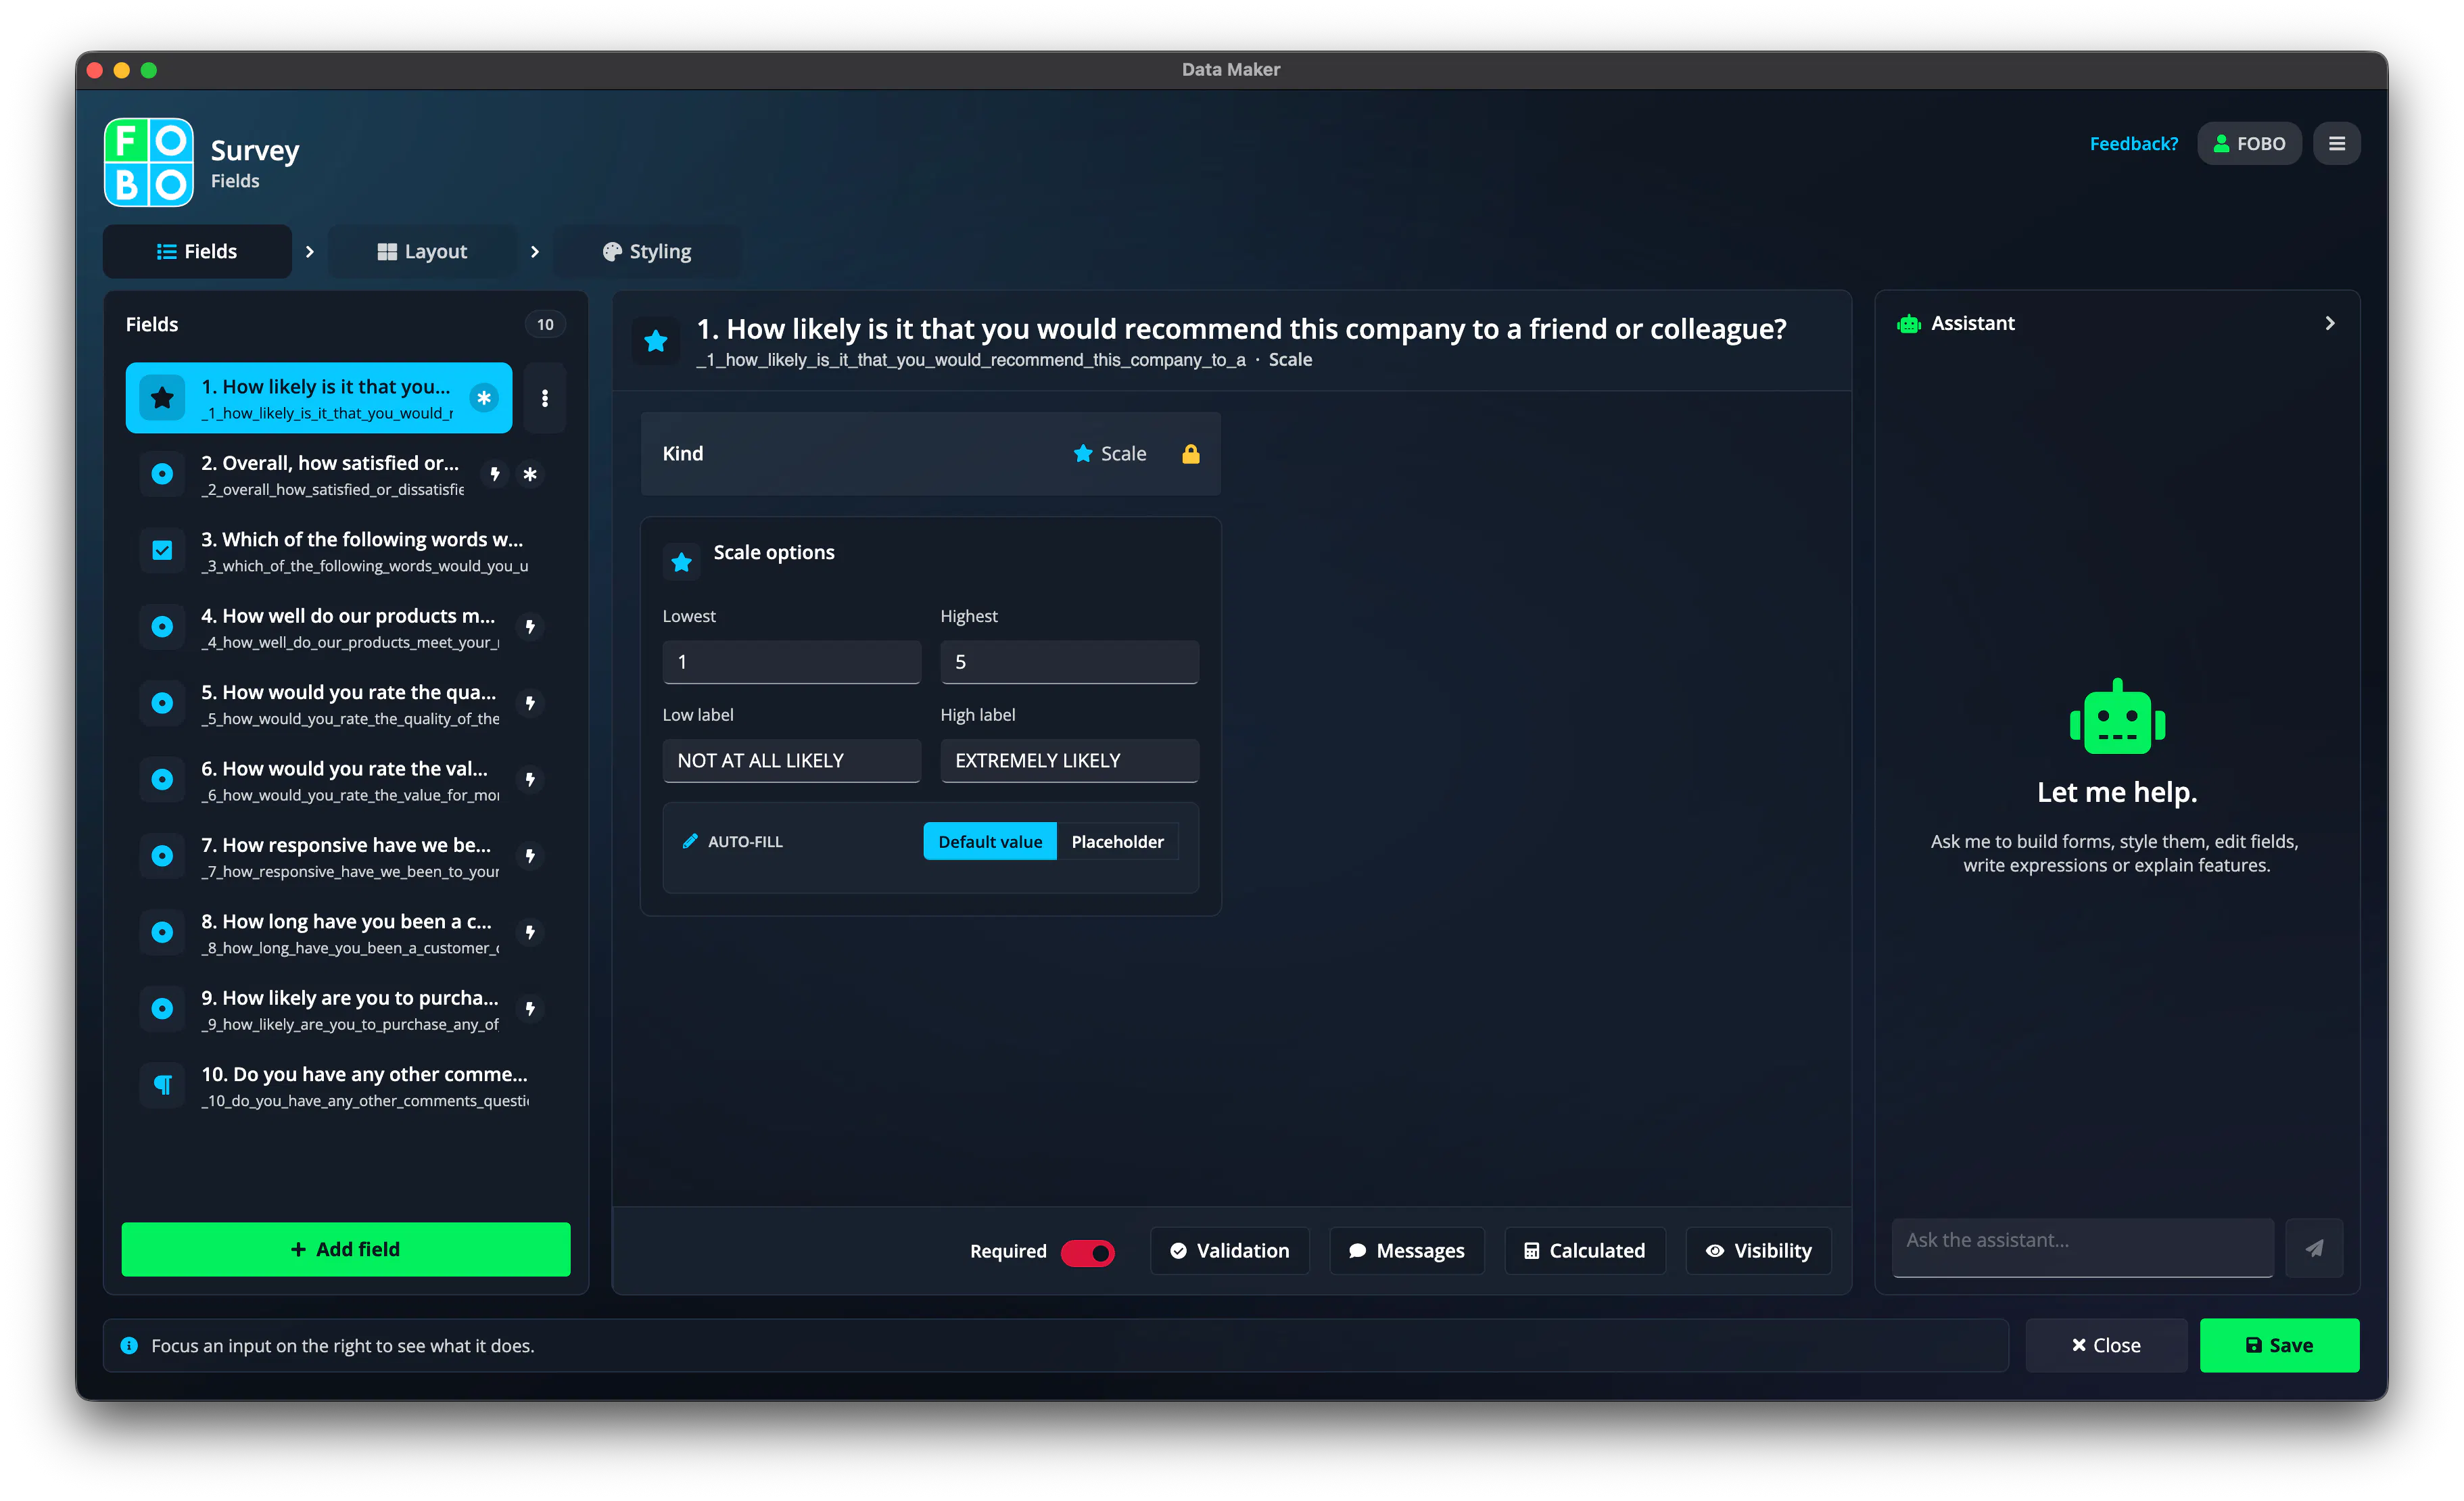
Task: Click the asterisk icon on field 2
Action: (530, 474)
